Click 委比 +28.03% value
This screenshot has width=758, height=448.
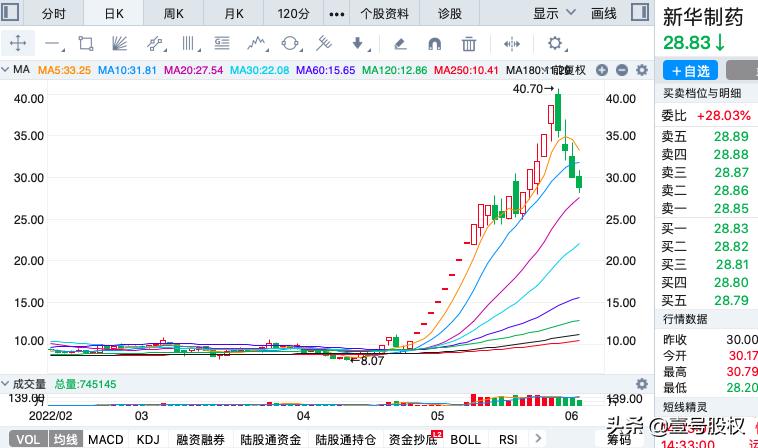pyautogui.click(x=724, y=116)
